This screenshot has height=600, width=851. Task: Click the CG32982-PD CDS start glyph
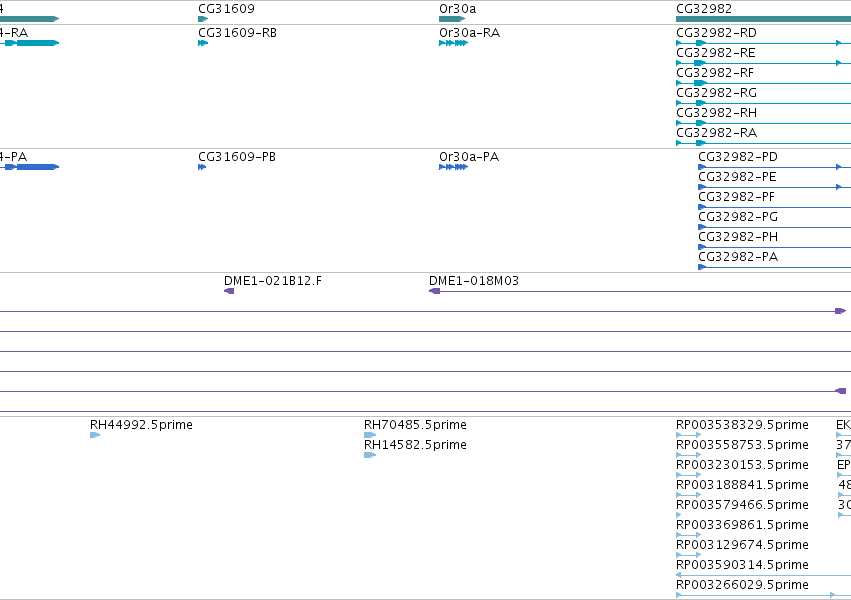[702, 167]
